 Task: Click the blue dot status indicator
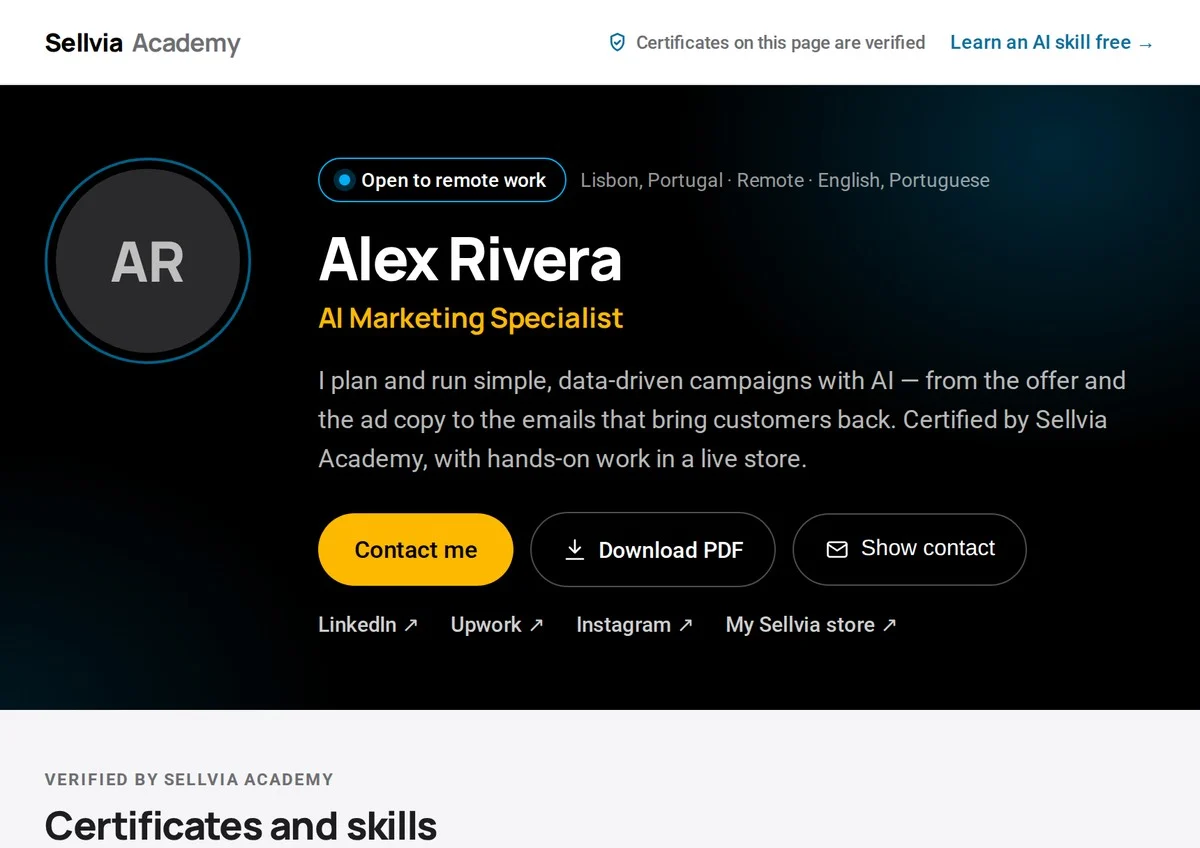point(344,180)
